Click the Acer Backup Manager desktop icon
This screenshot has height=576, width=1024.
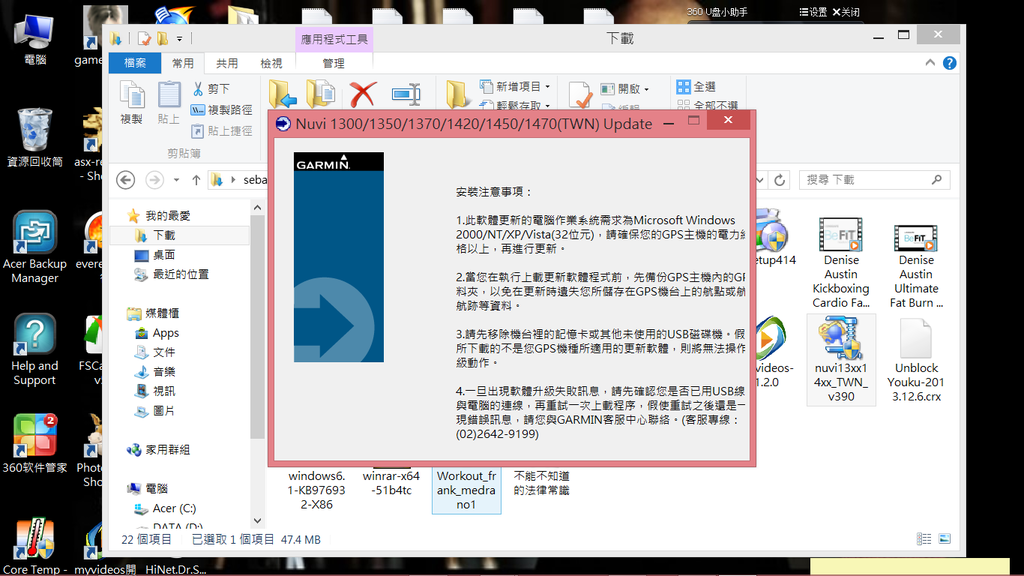[x=35, y=247]
